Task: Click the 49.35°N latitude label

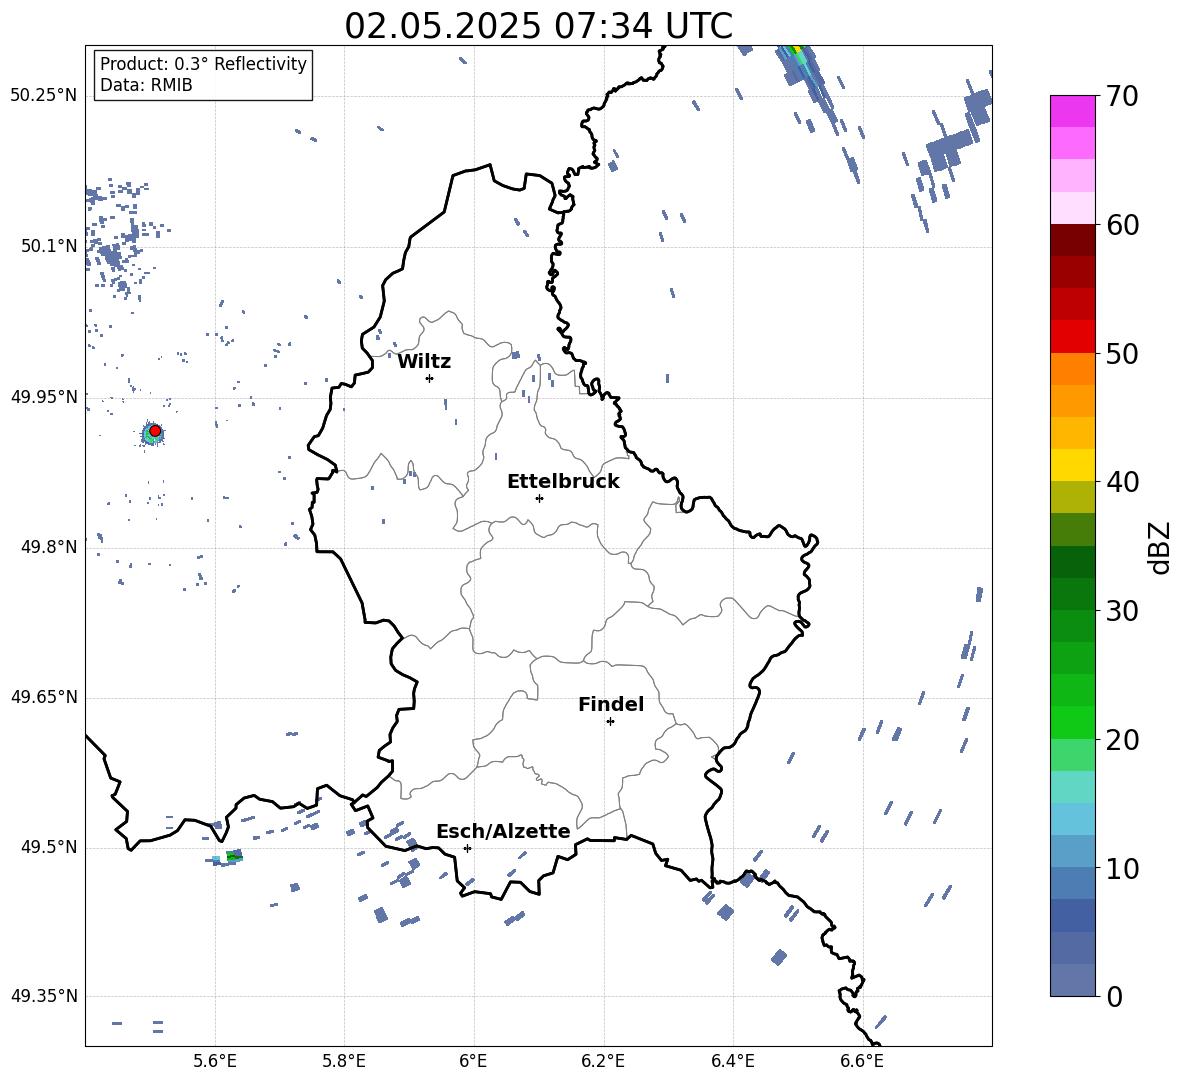Action: [44, 996]
